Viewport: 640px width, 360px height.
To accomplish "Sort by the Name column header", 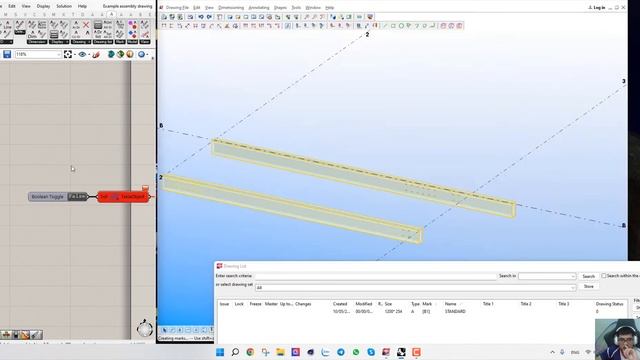I will (450, 304).
